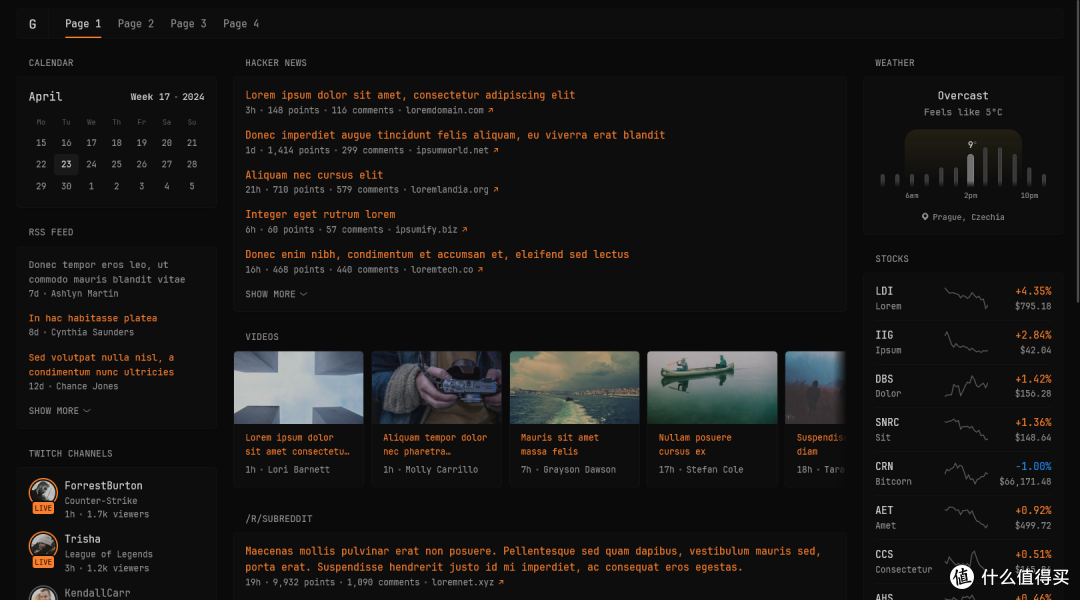Open 'Aliquam nec cursus elit' headline
This screenshot has height=600, width=1080.
click(x=314, y=175)
